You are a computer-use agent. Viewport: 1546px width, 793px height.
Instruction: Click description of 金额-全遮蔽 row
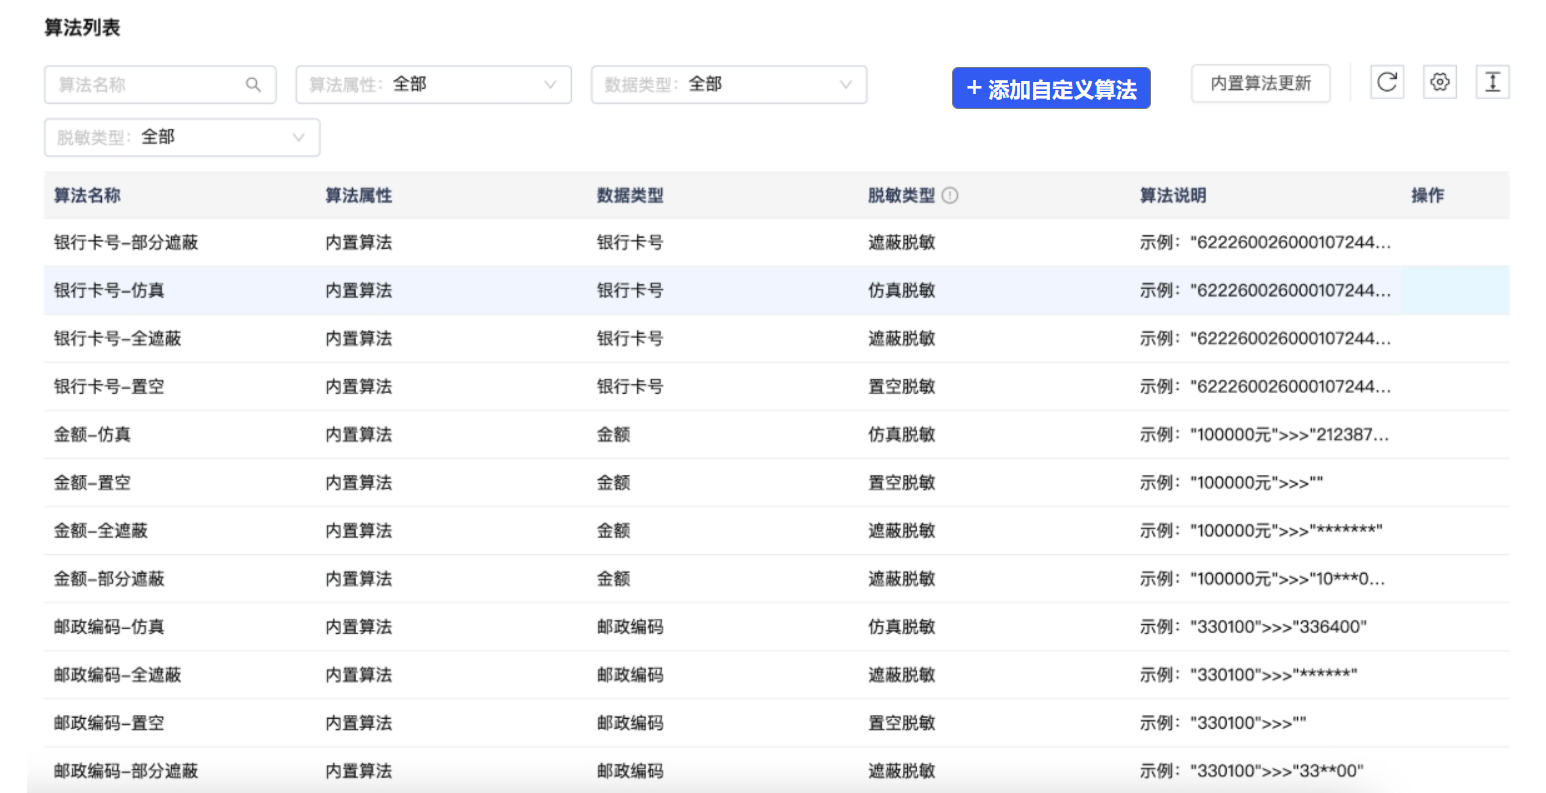click(x=1261, y=531)
